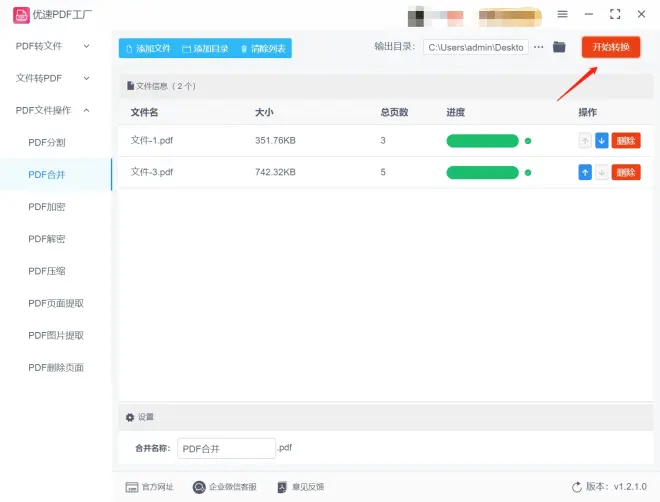Open the 企业微信客服 link

pos(233,487)
